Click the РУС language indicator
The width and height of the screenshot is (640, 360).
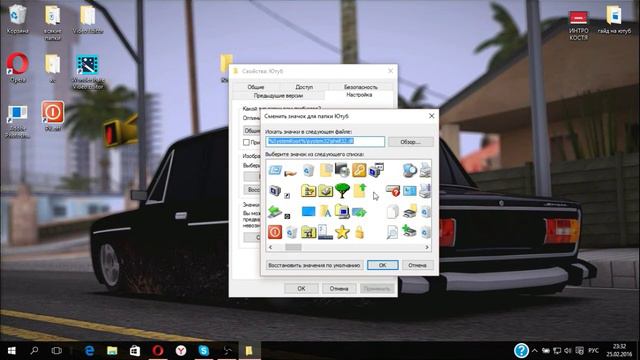[x=593, y=351]
